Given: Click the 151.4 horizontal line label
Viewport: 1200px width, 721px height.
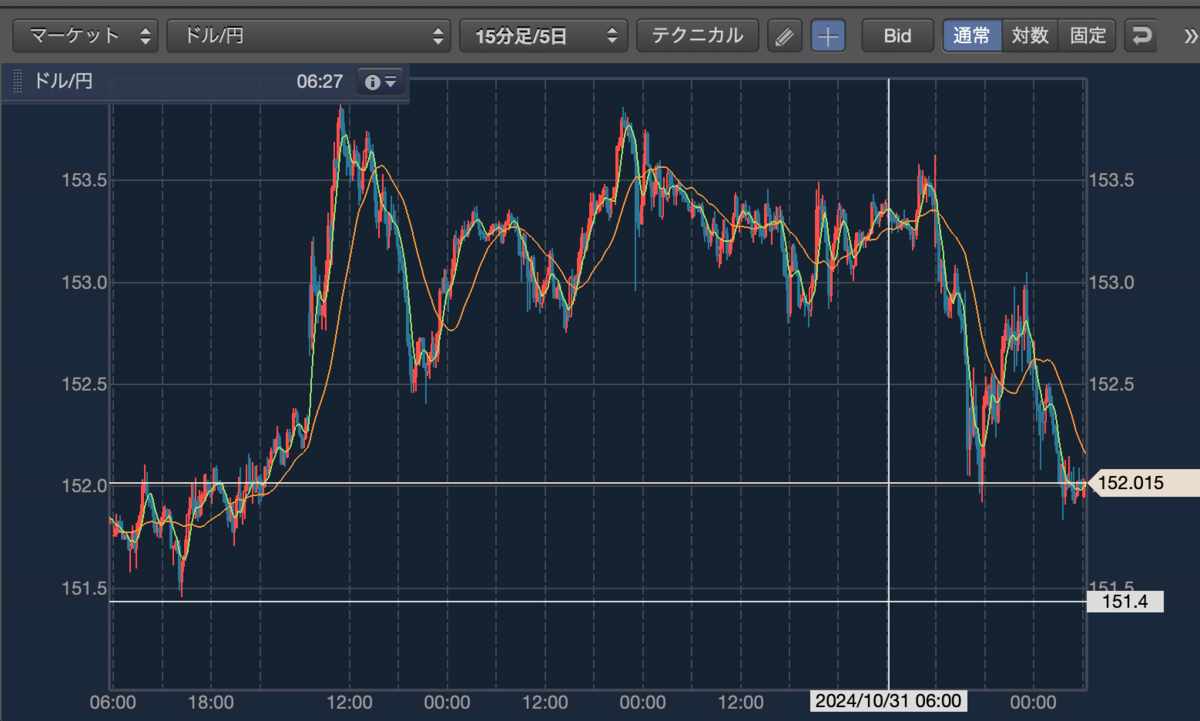Looking at the screenshot, I should 1124,602.
